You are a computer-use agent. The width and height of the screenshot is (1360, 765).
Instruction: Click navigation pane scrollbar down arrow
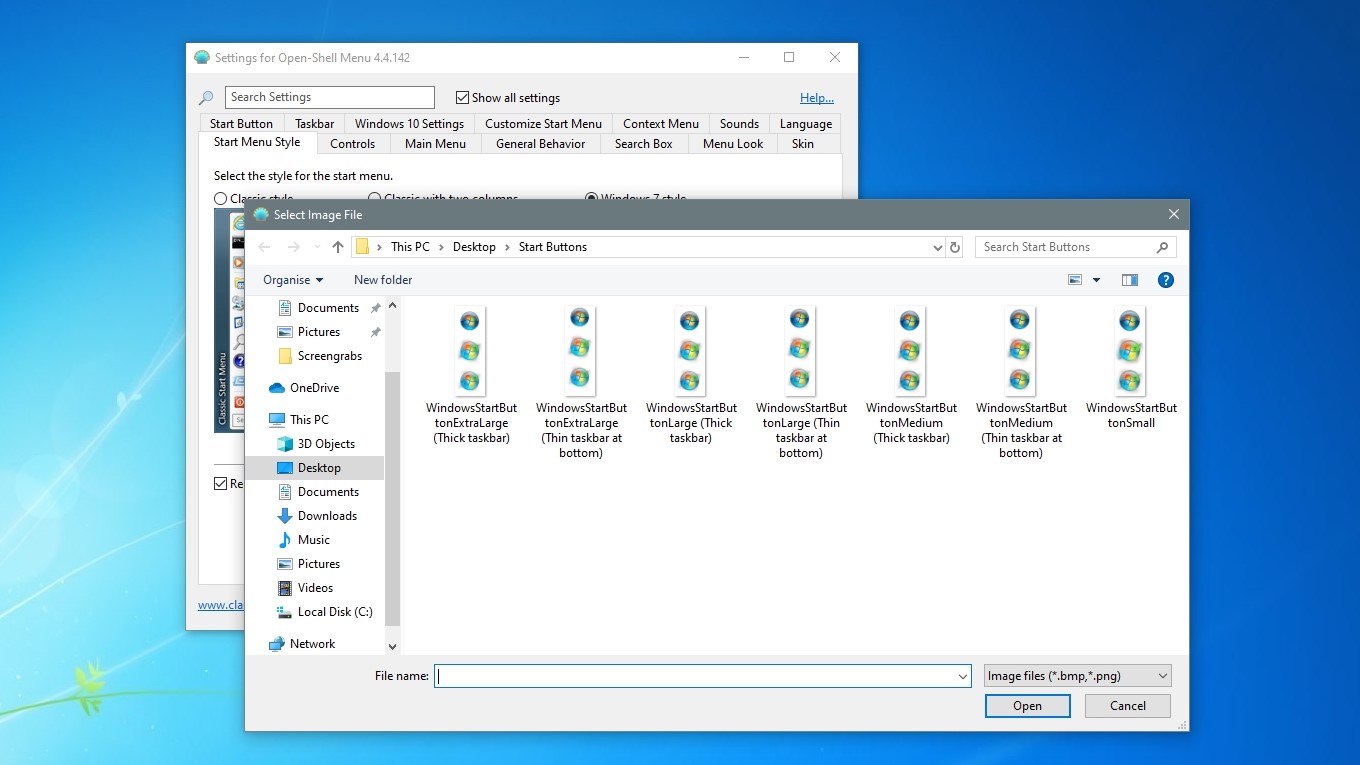392,647
